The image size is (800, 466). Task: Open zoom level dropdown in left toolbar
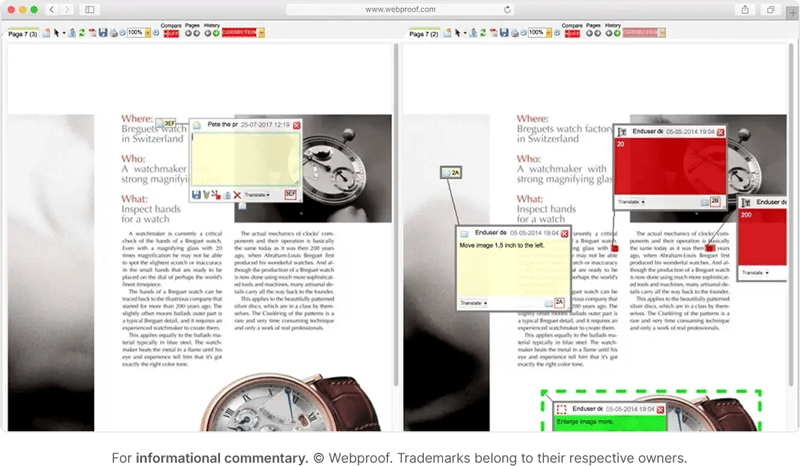148,33
